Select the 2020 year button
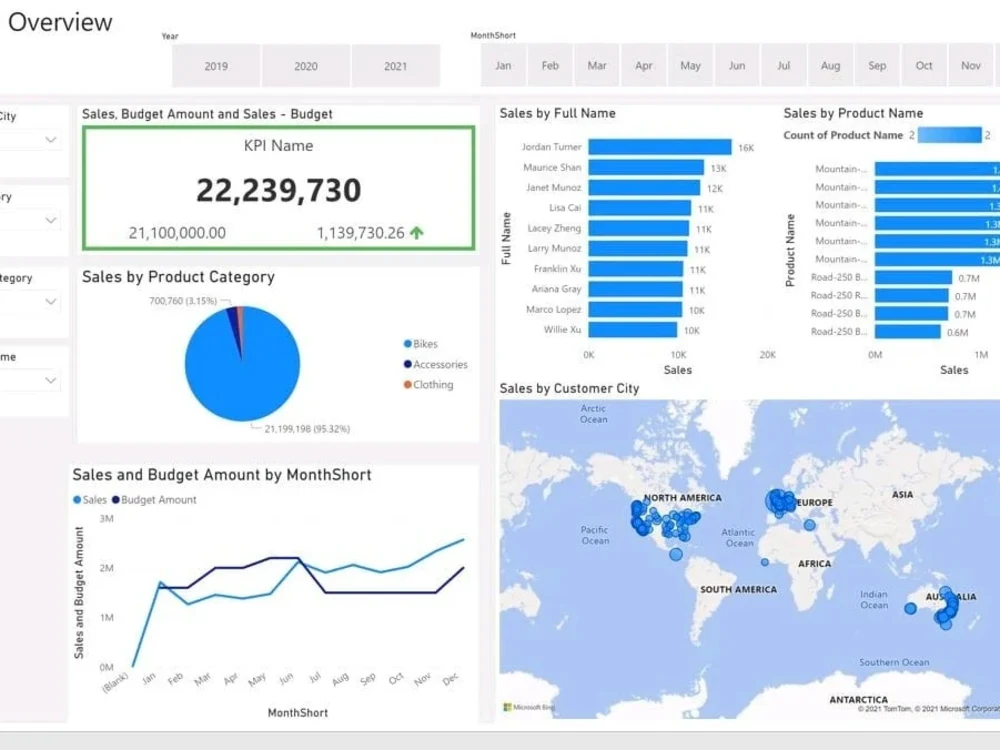This screenshot has width=1000, height=750. click(x=306, y=65)
